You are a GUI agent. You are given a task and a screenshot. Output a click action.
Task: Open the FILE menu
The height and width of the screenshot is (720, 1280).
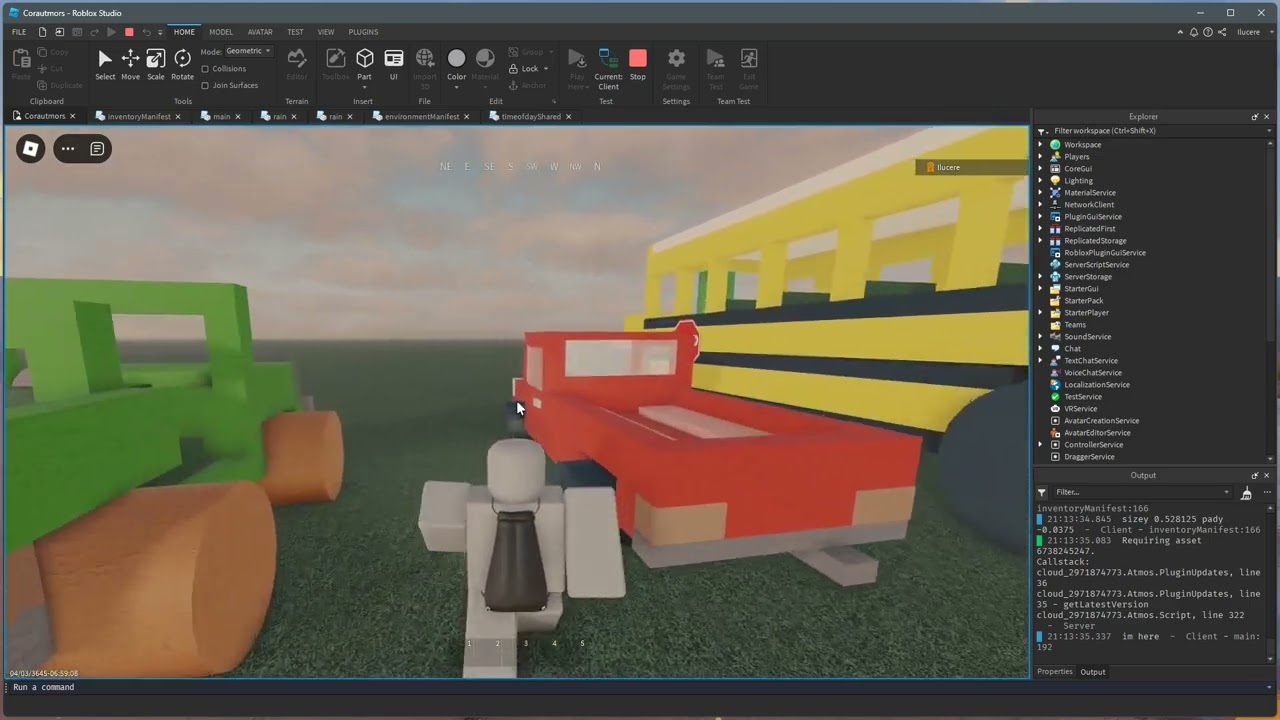pos(19,32)
